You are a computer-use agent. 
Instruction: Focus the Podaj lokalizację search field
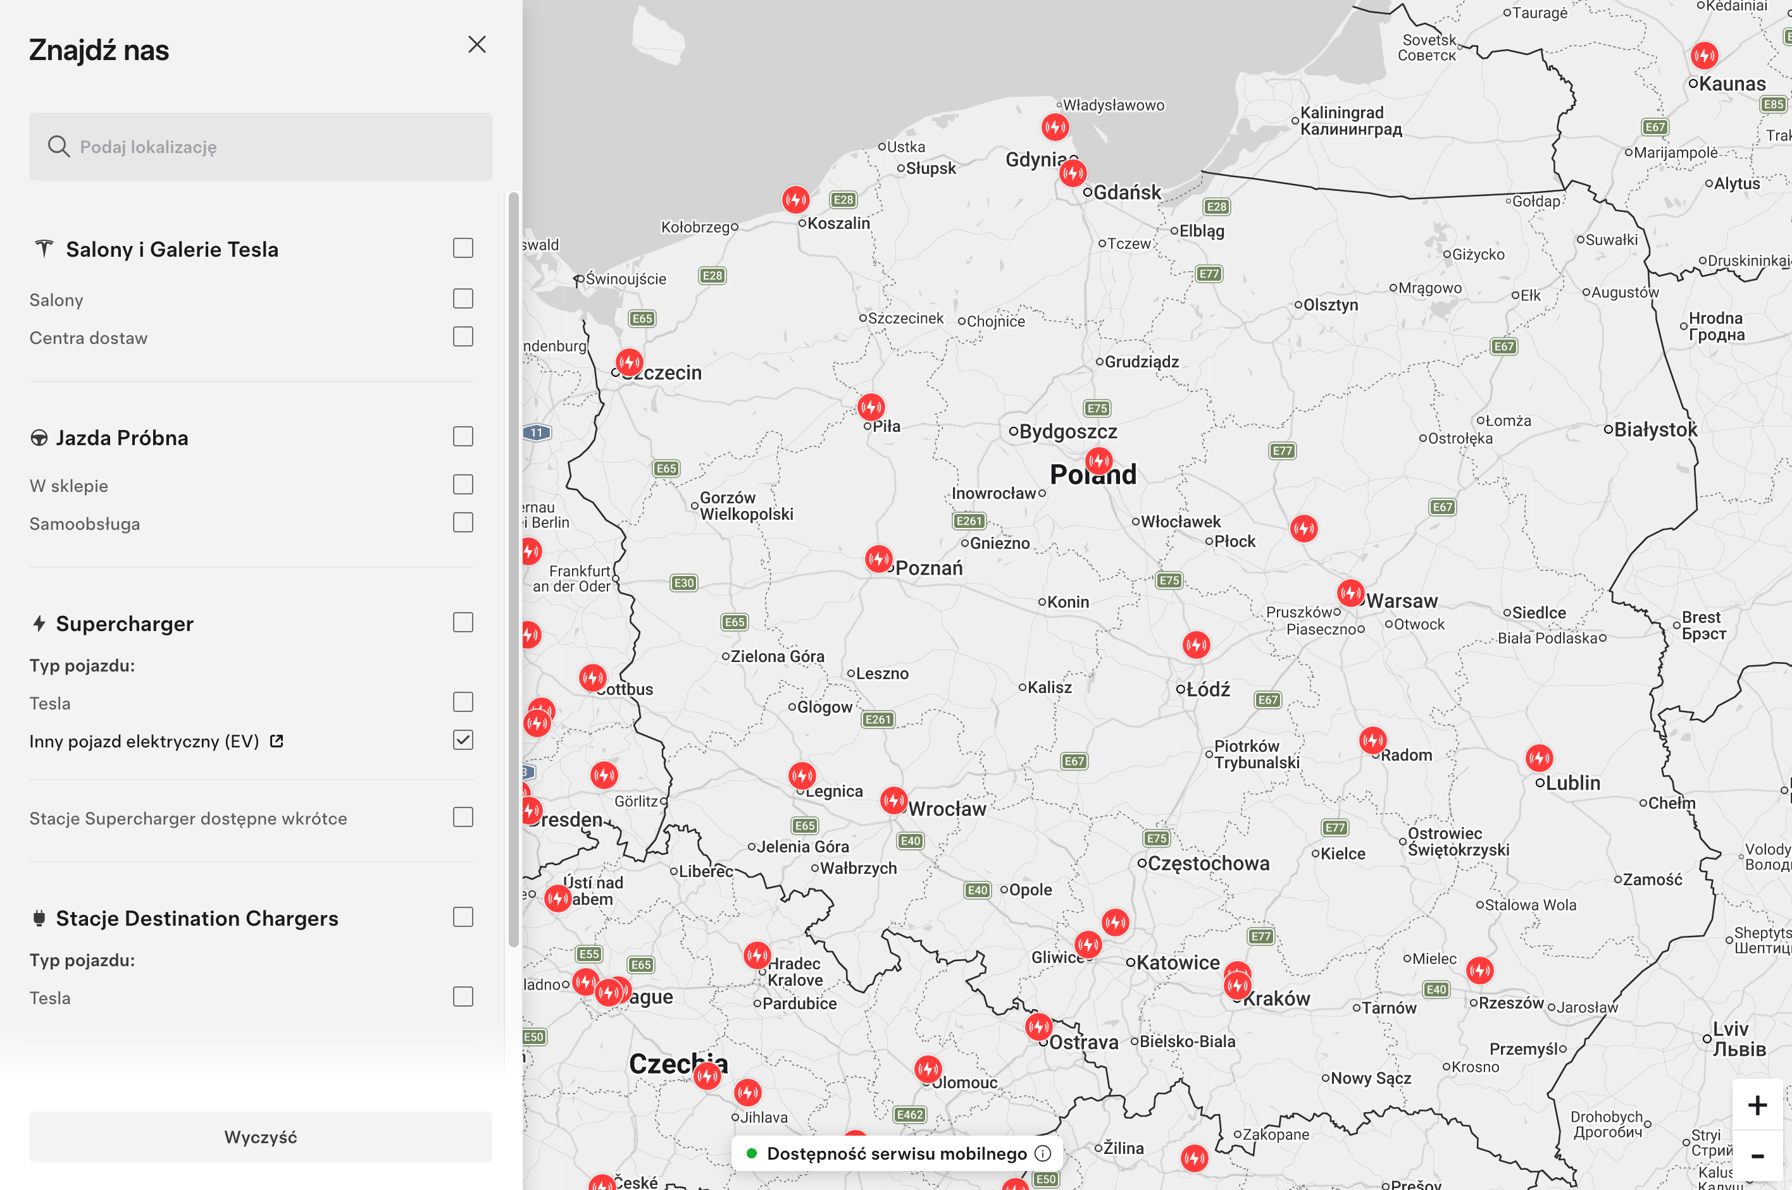pos(260,147)
